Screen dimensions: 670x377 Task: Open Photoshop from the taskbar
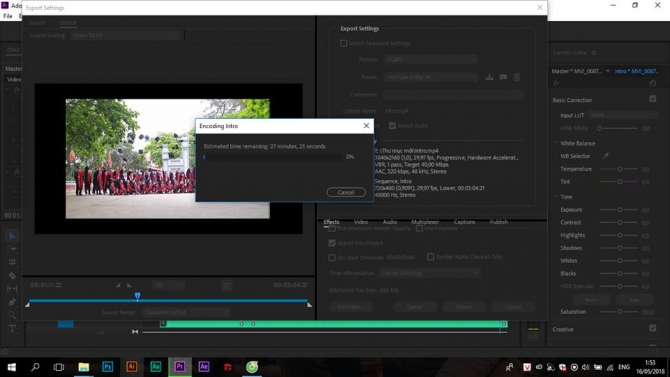(x=108, y=367)
